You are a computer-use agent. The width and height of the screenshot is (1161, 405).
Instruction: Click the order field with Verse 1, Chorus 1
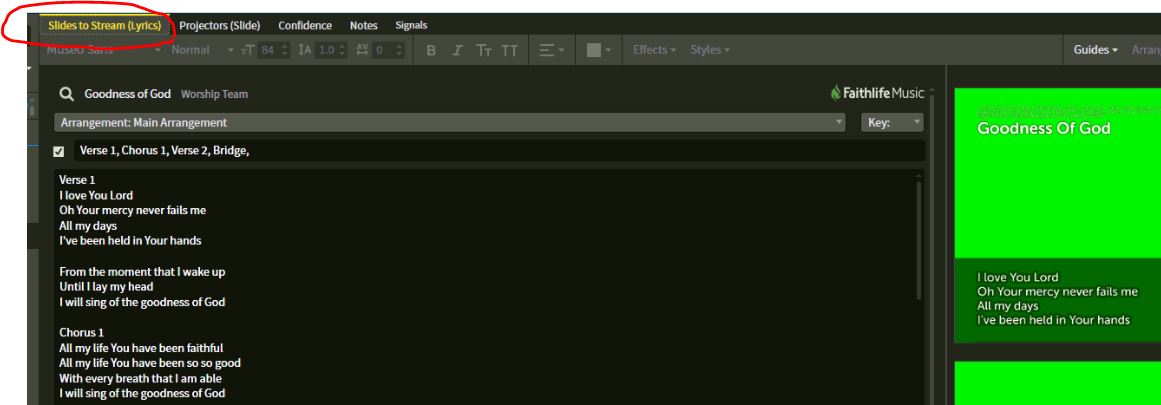tap(495, 151)
